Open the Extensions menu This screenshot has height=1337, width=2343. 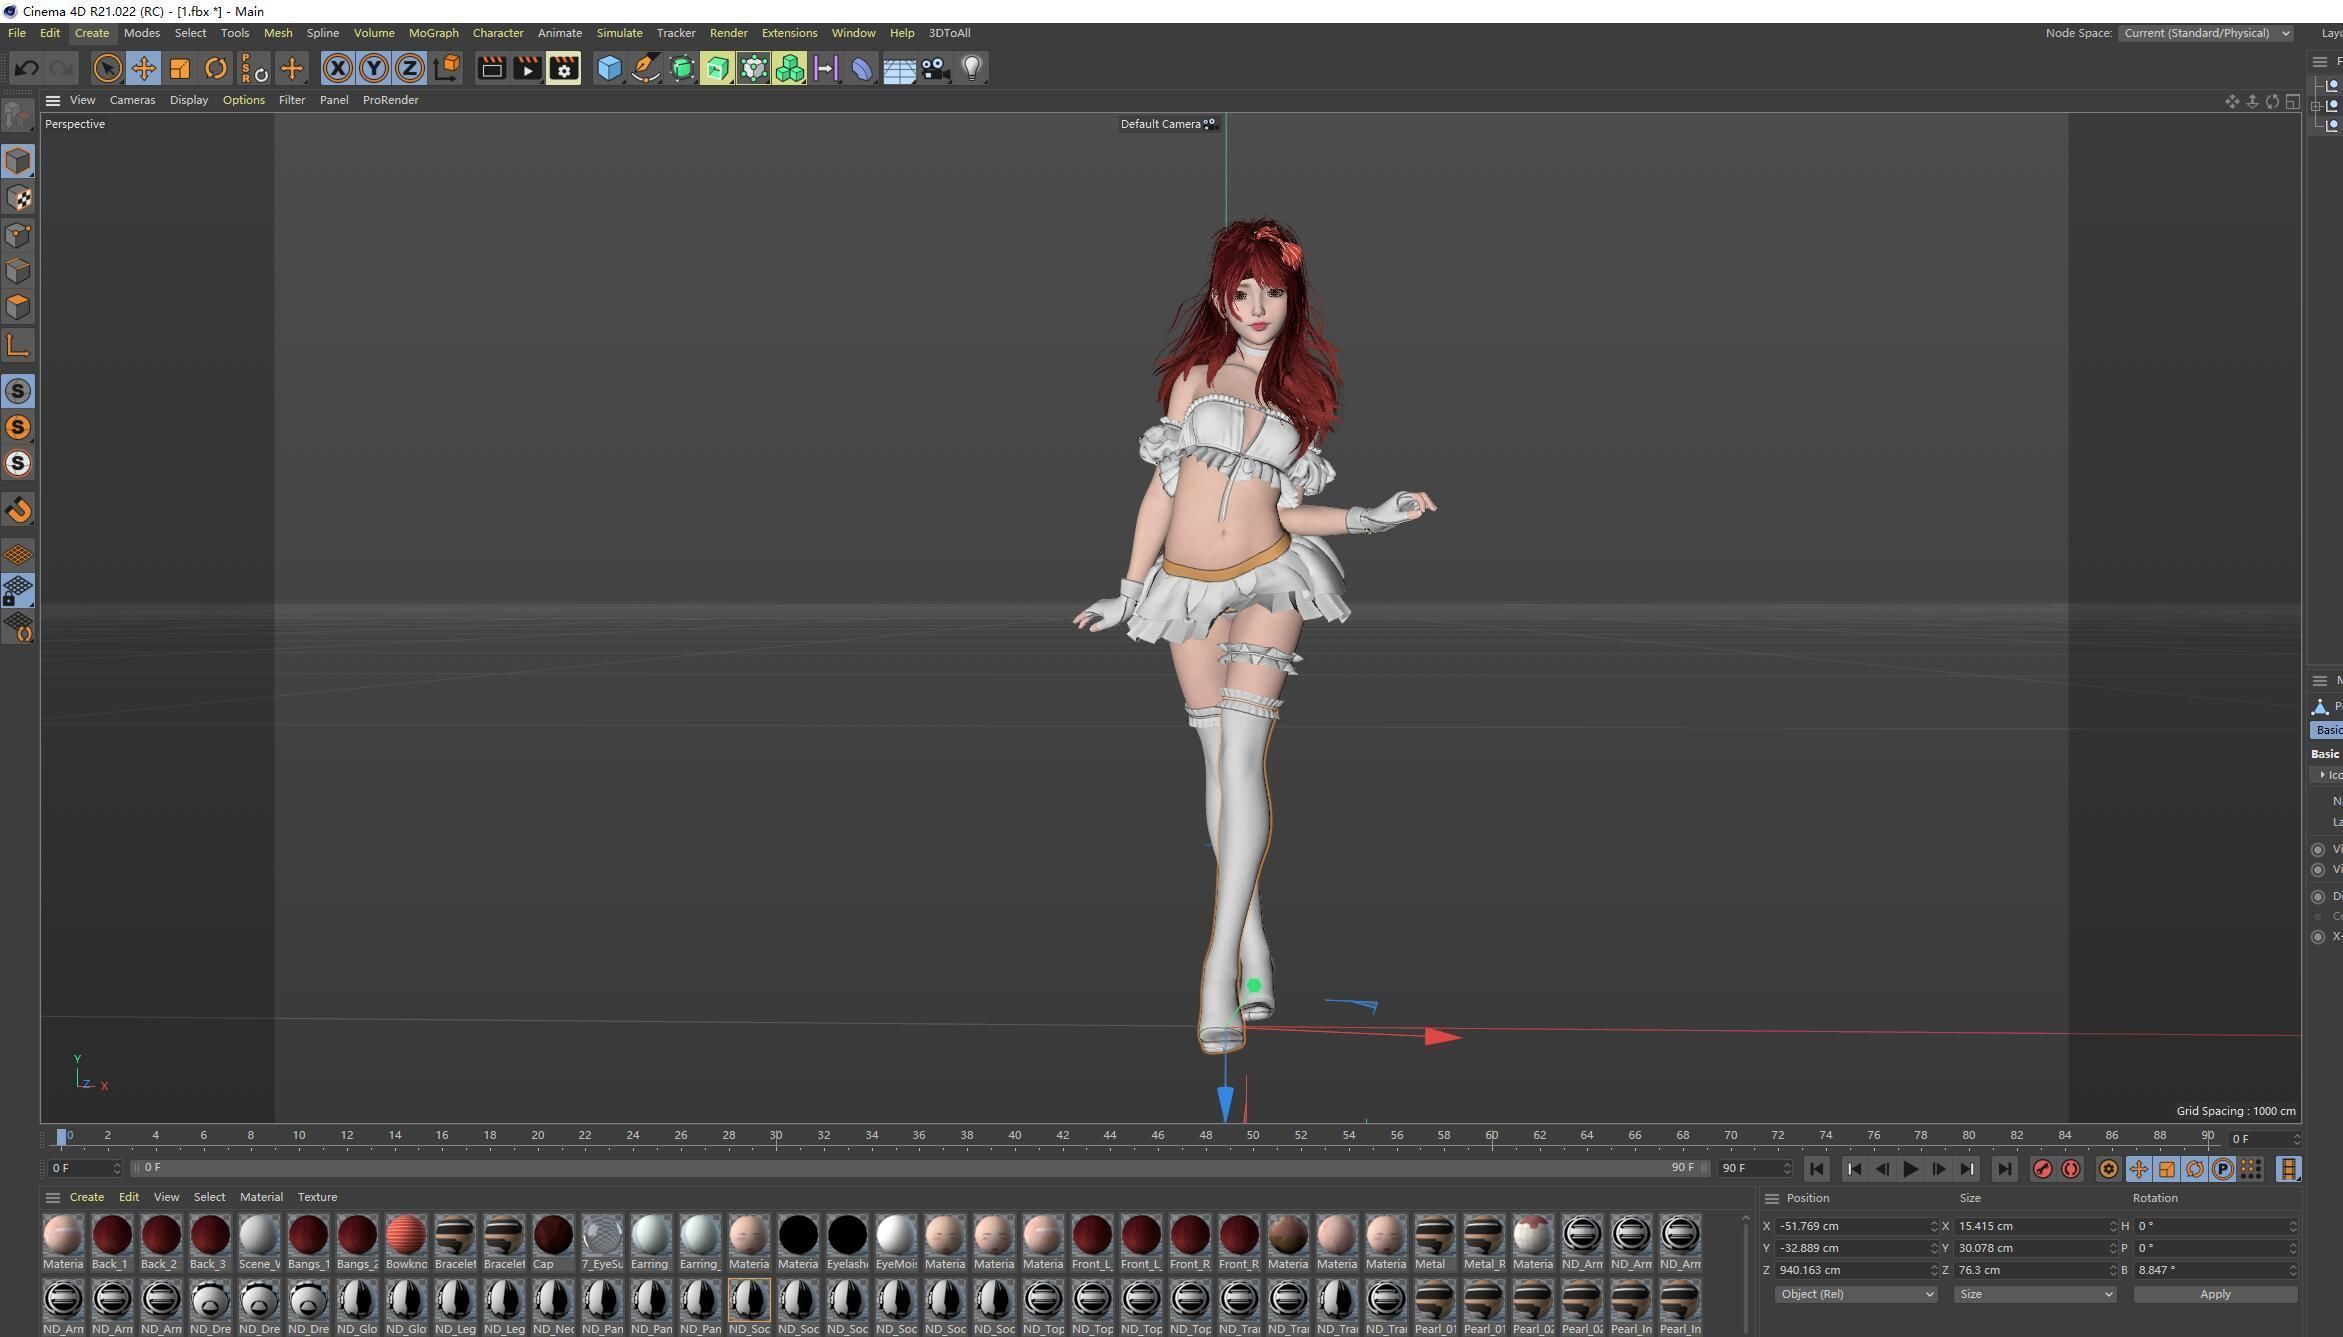(789, 33)
